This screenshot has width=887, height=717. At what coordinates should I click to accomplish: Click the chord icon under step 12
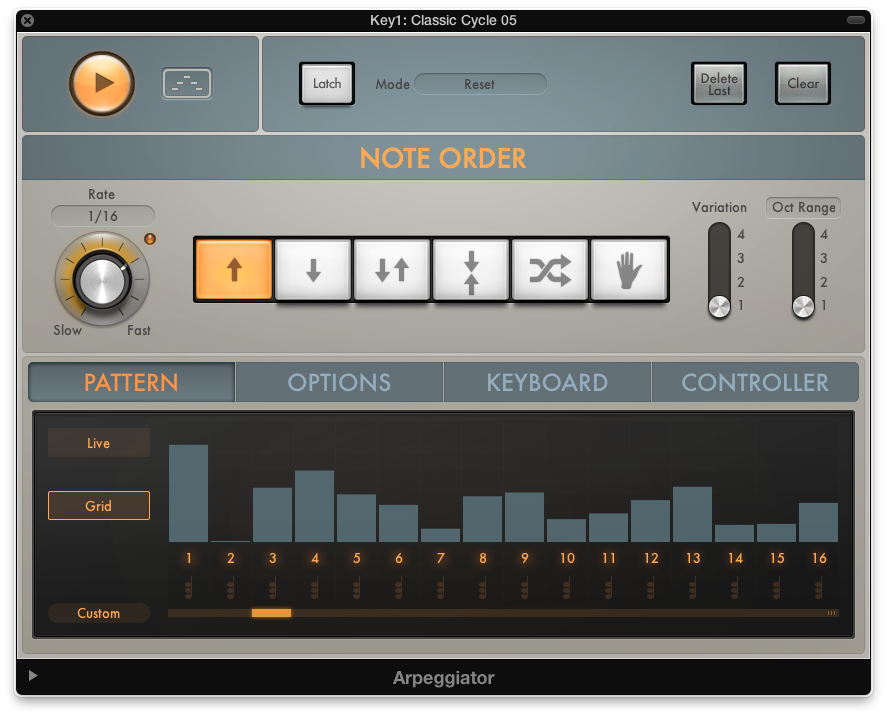(651, 589)
